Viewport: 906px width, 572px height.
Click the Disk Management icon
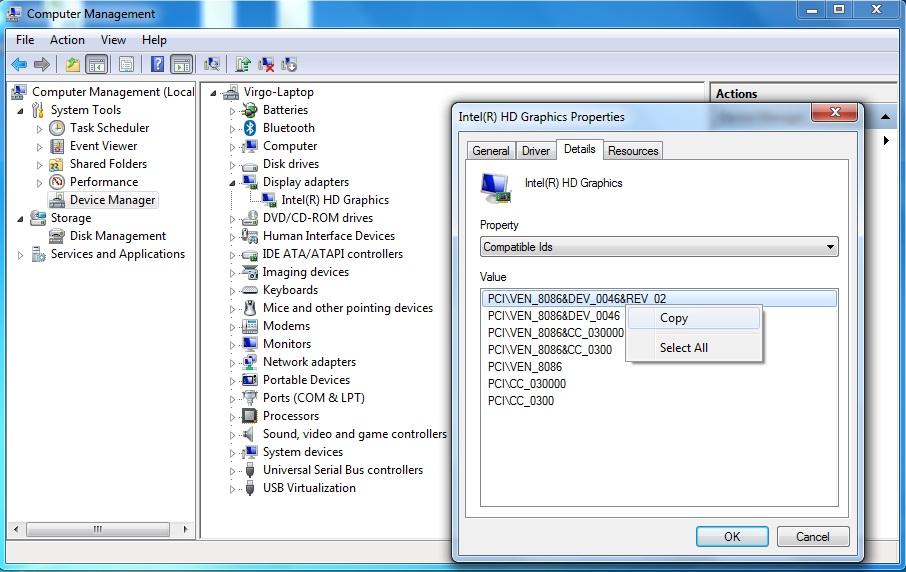pos(57,236)
